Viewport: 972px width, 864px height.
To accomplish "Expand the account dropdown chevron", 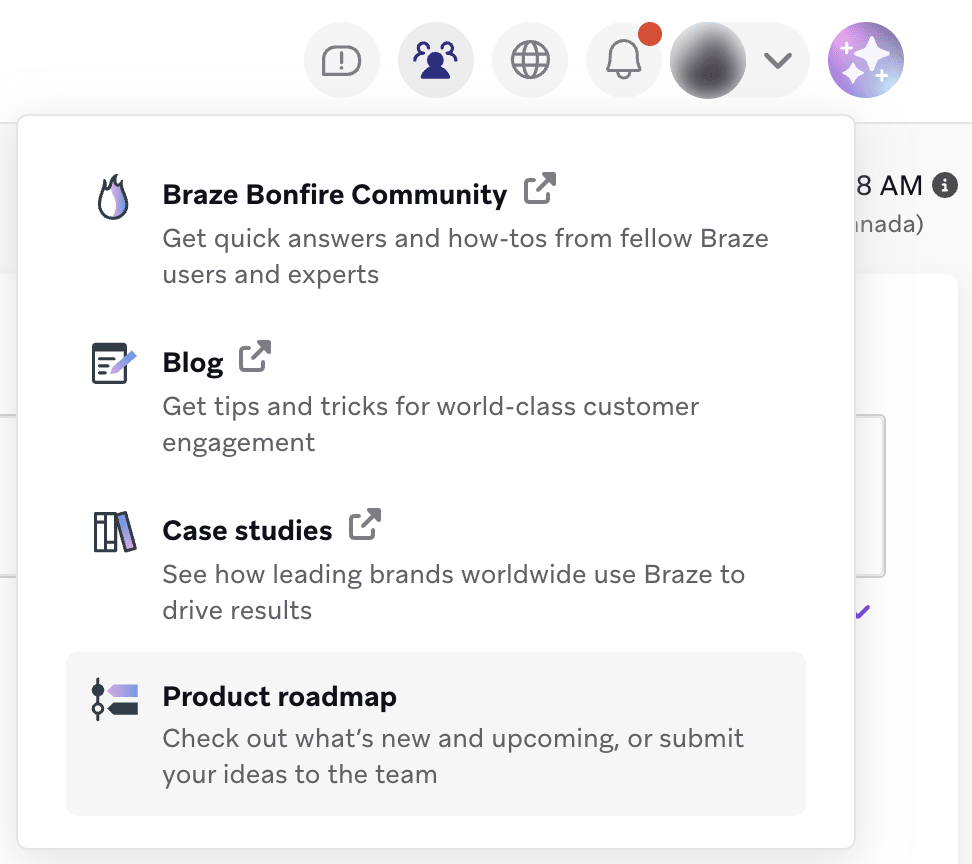I will [777, 61].
